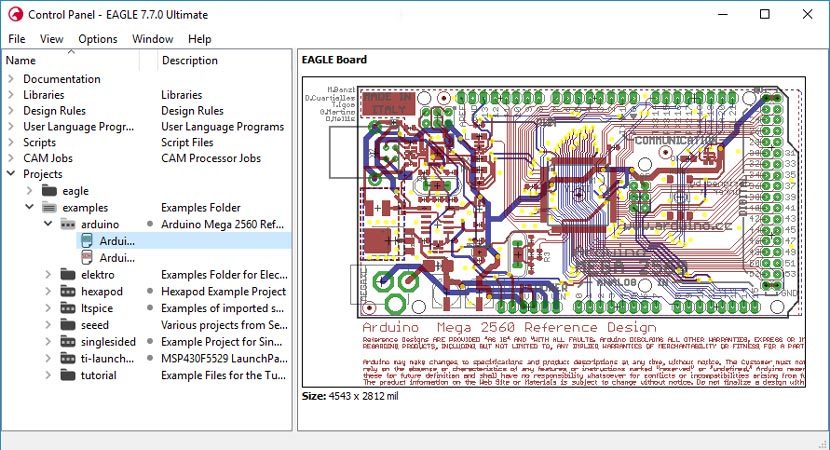Click the singlesided project folder icon
Image resolution: width=830 pixels, height=450 pixels.
pyautogui.click(x=68, y=341)
